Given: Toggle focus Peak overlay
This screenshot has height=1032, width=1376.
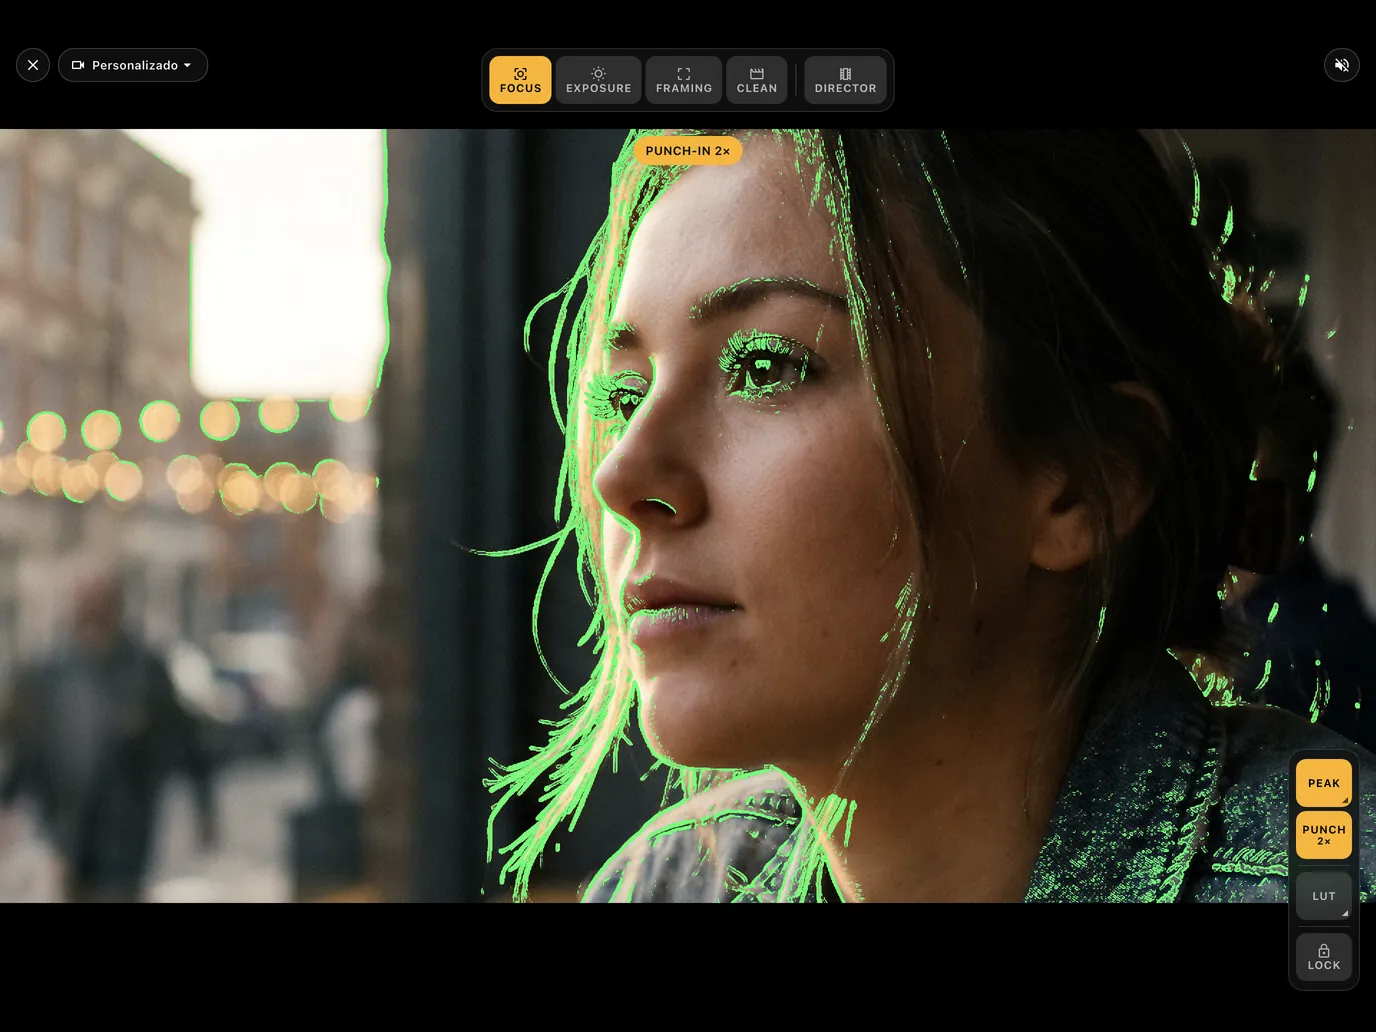Looking at the screenshot, I should tap(1324, 783).
